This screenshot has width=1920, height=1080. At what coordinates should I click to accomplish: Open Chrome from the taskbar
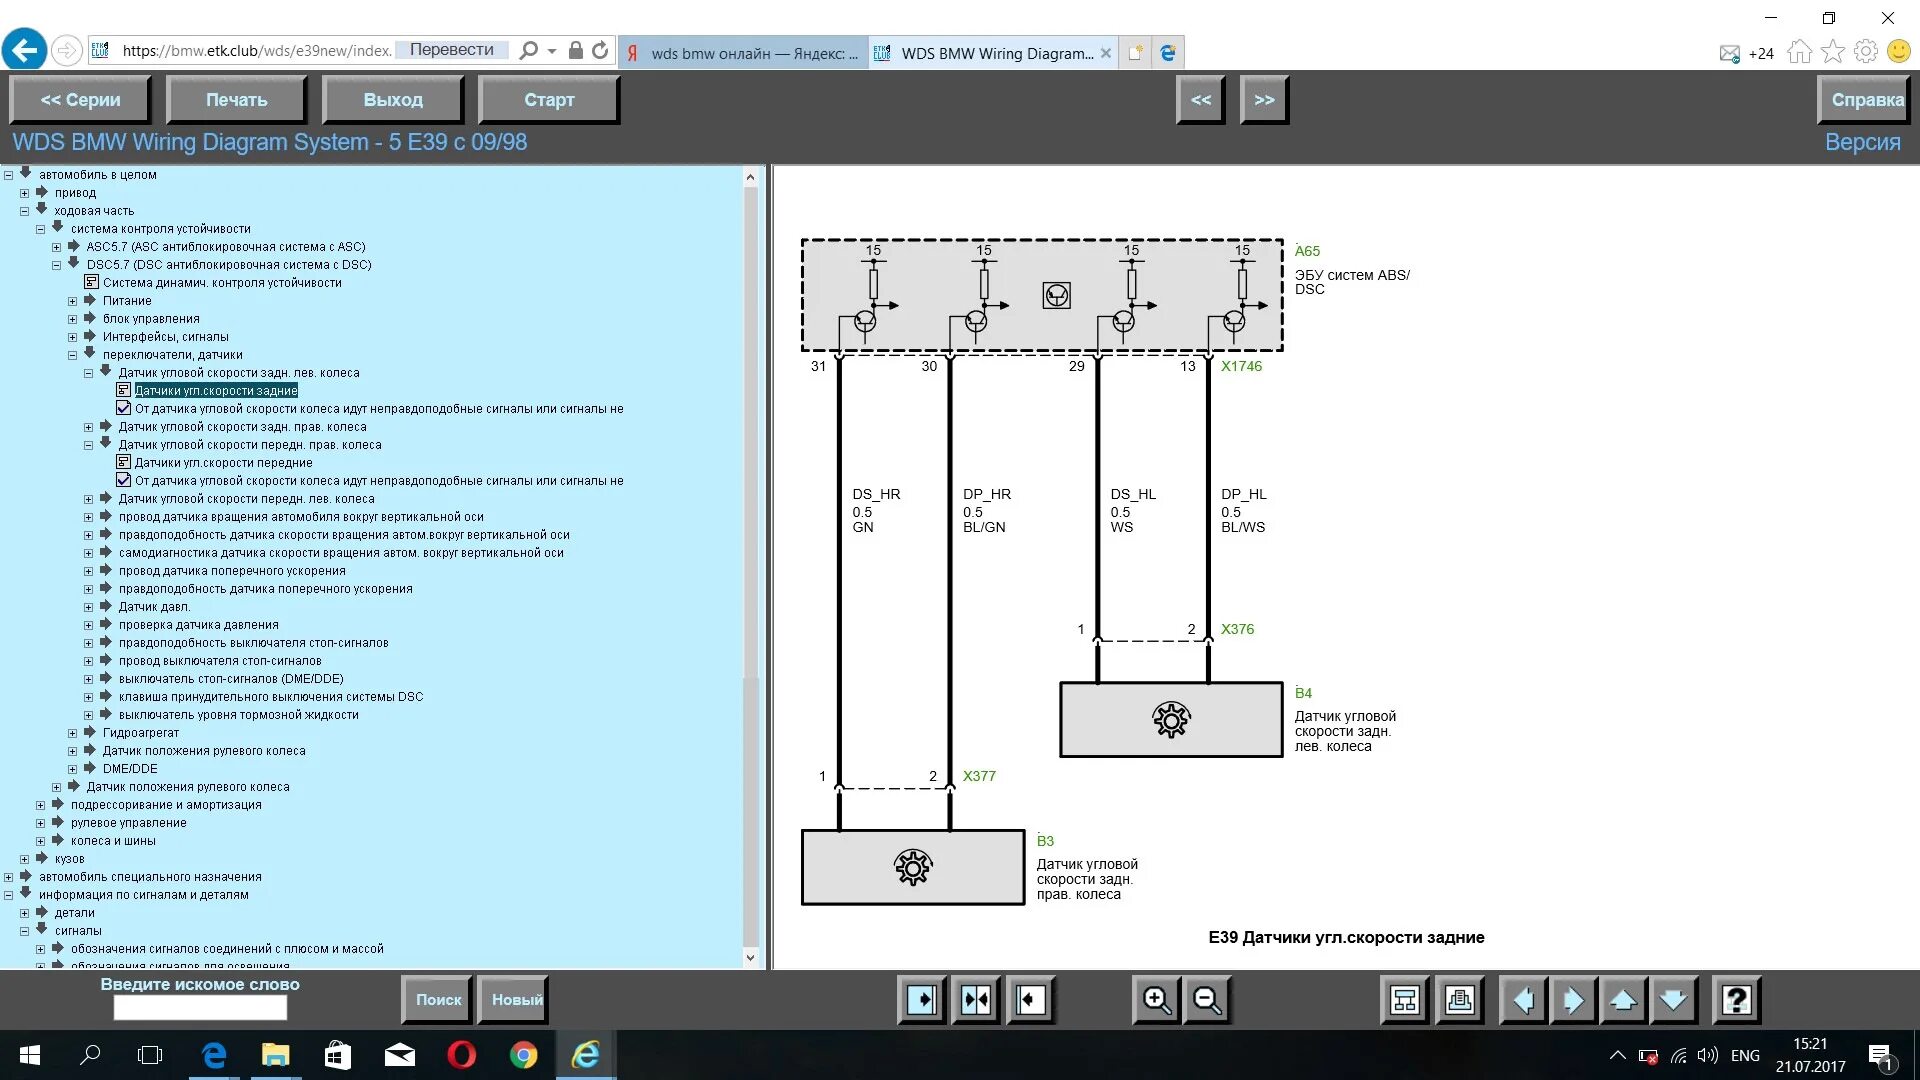[523, 1055]
